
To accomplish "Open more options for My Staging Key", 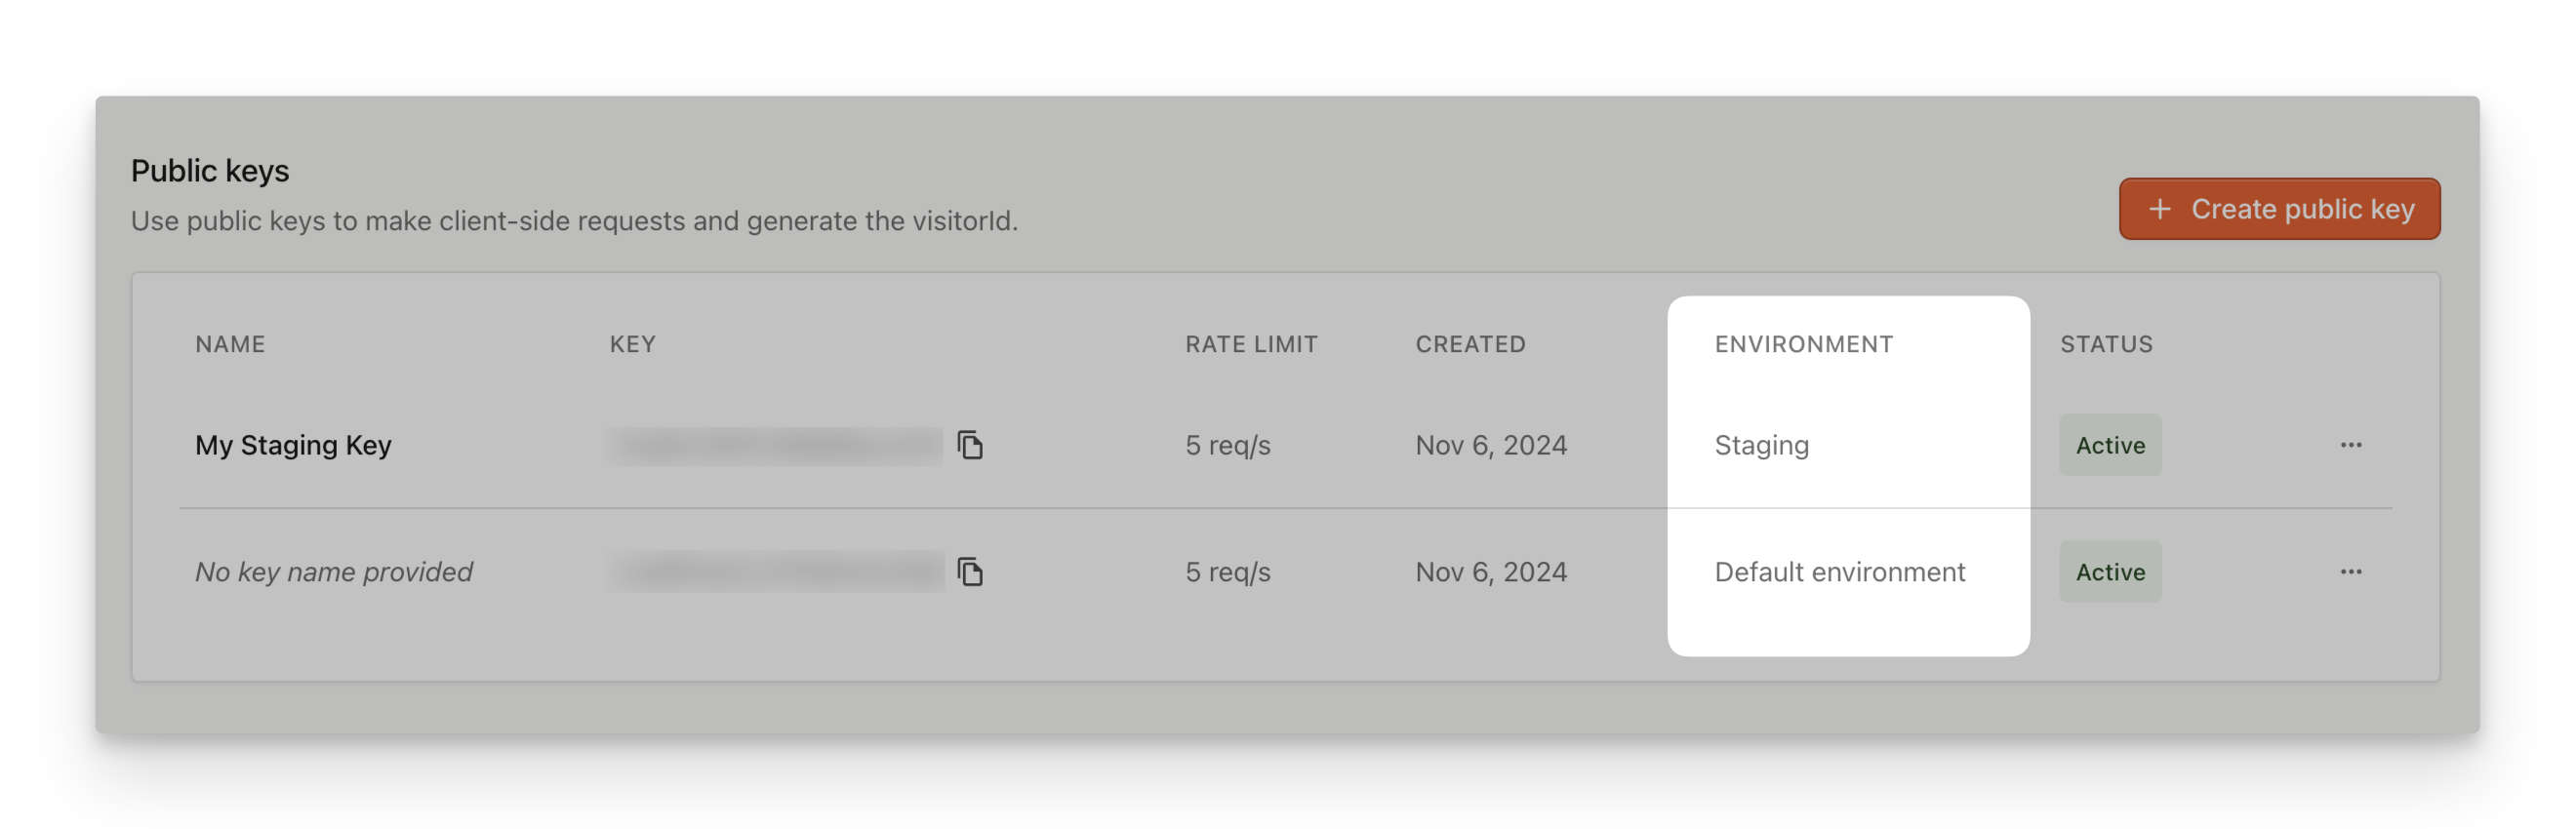I will coord(2350,445).
